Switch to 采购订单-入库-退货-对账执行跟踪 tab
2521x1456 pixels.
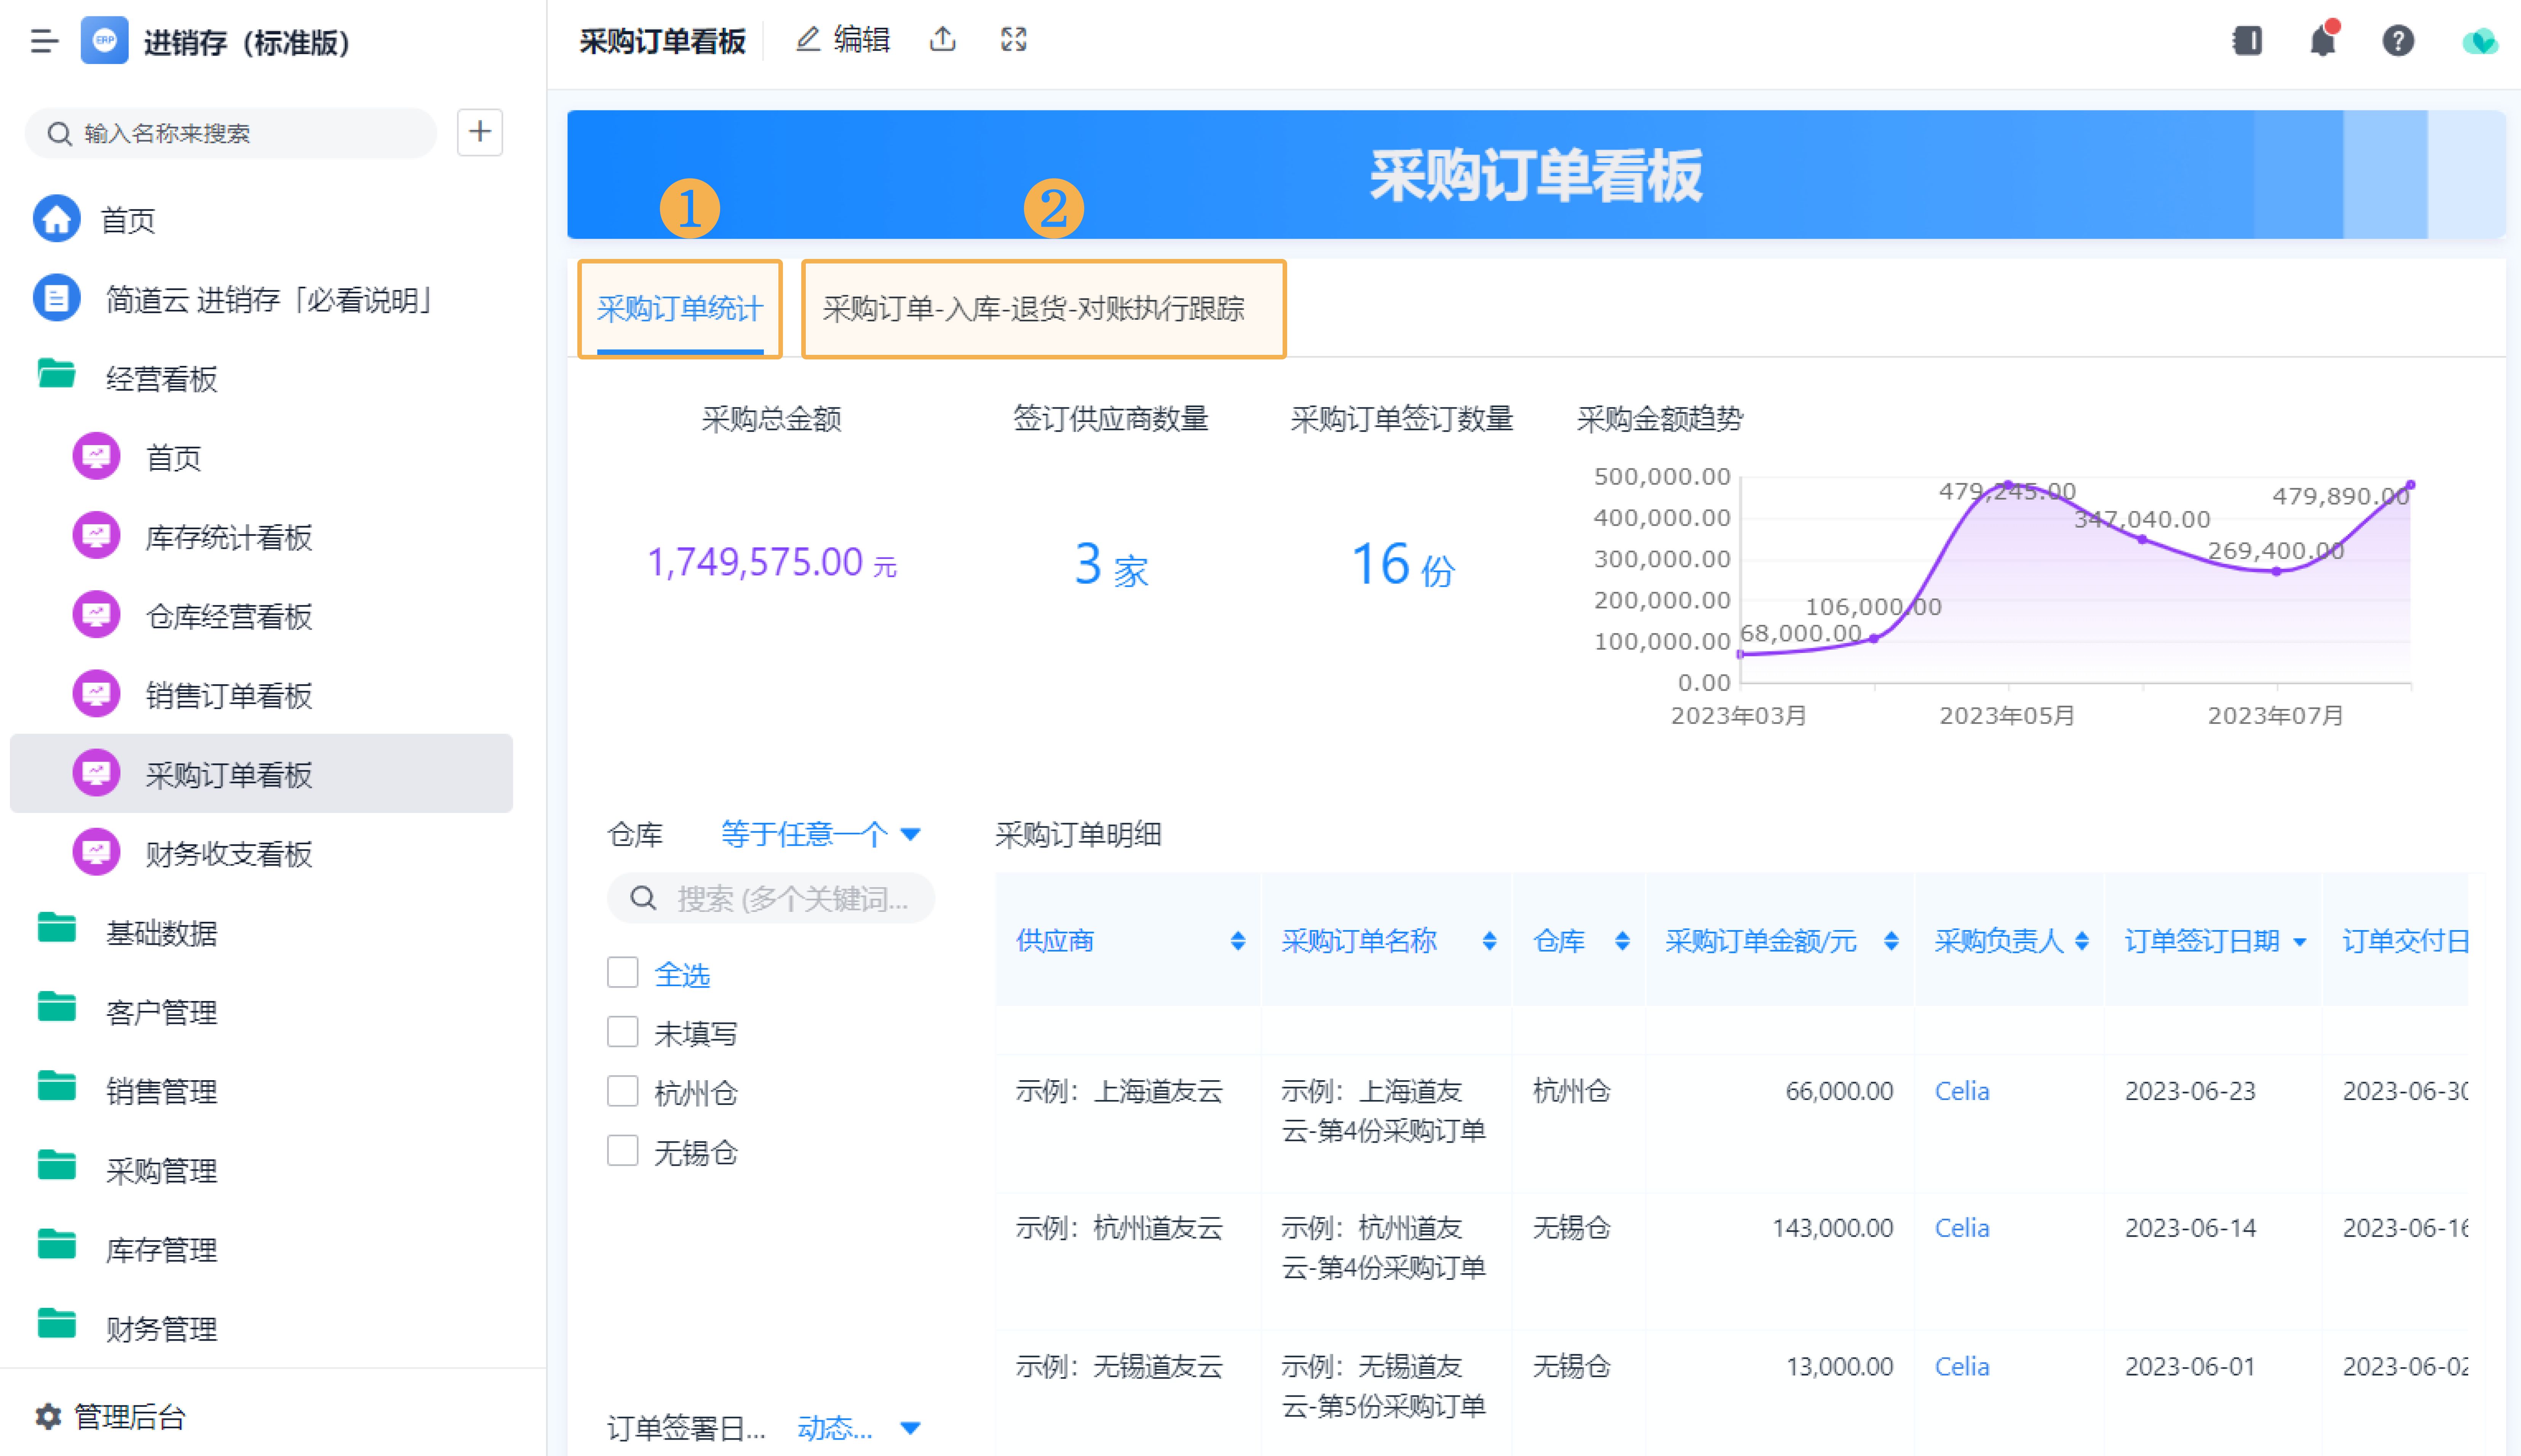click(x=1033, y=308)
